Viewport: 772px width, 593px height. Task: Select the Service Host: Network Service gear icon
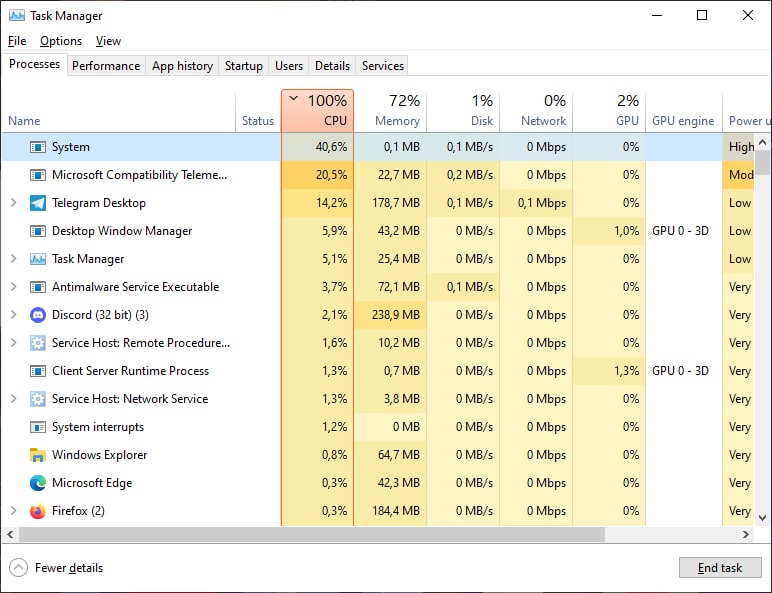(38, 399)
